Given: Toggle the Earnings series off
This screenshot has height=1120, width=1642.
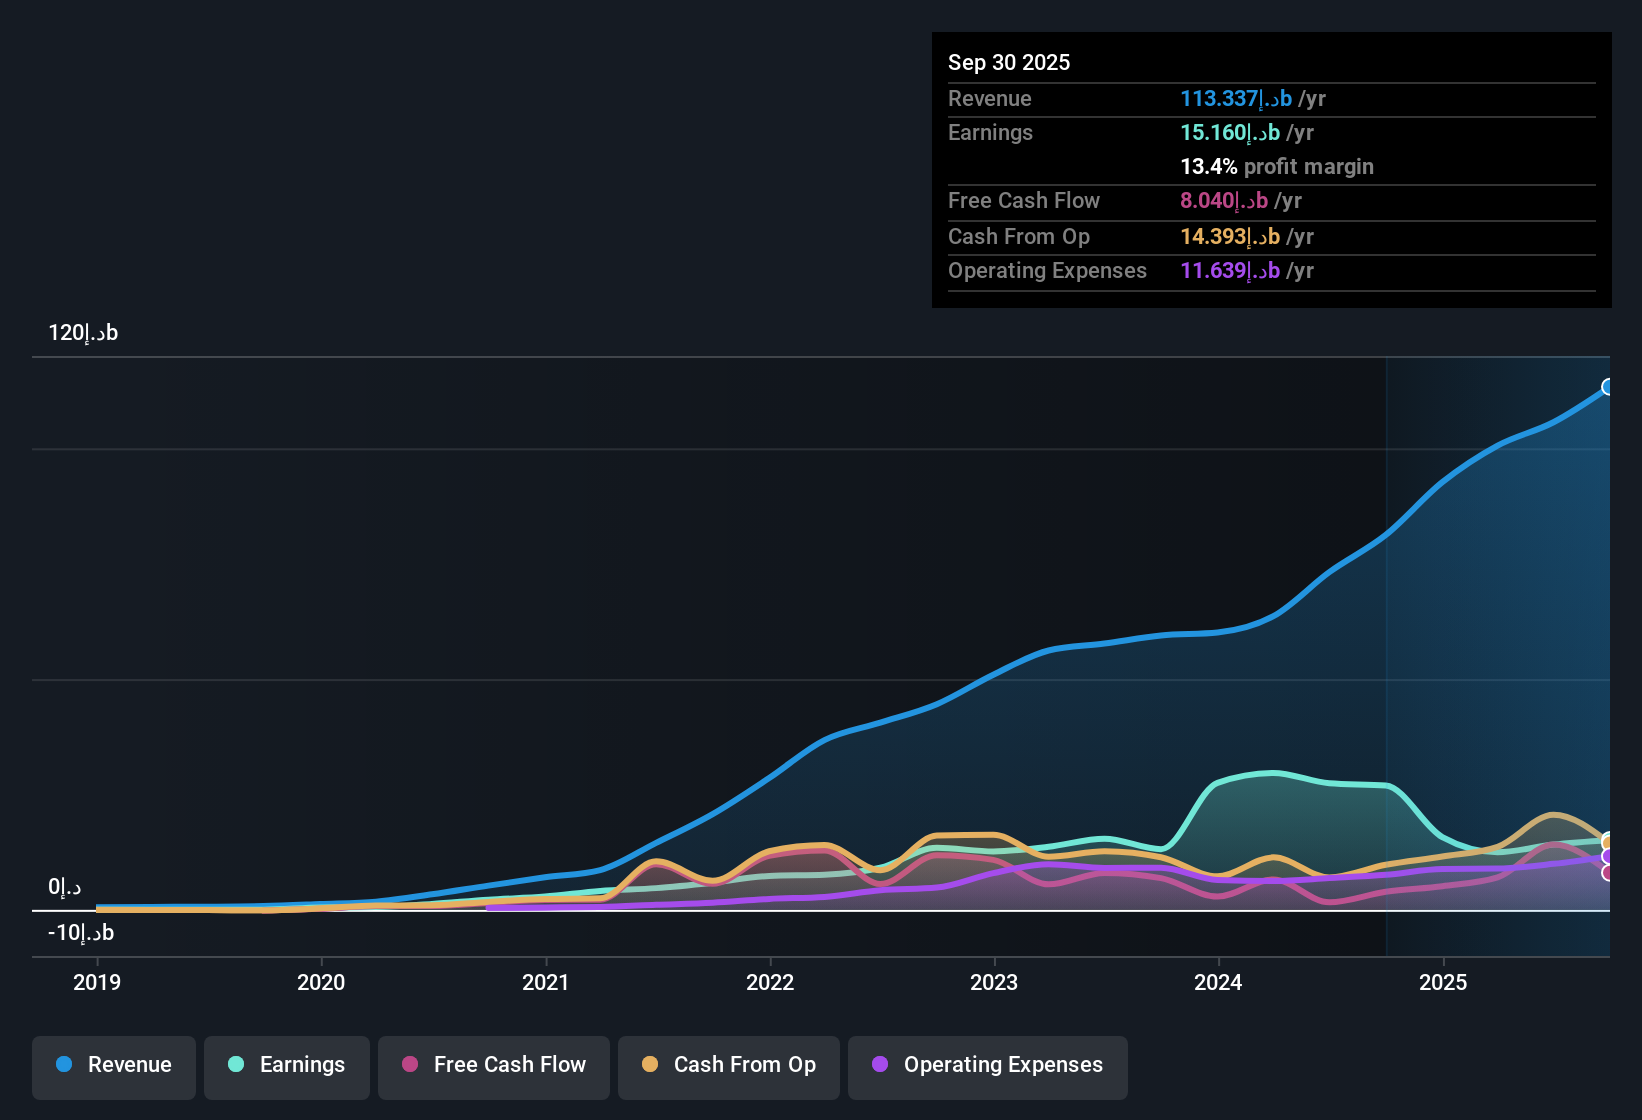Looking at the screenshot, I should (287, 1065).
